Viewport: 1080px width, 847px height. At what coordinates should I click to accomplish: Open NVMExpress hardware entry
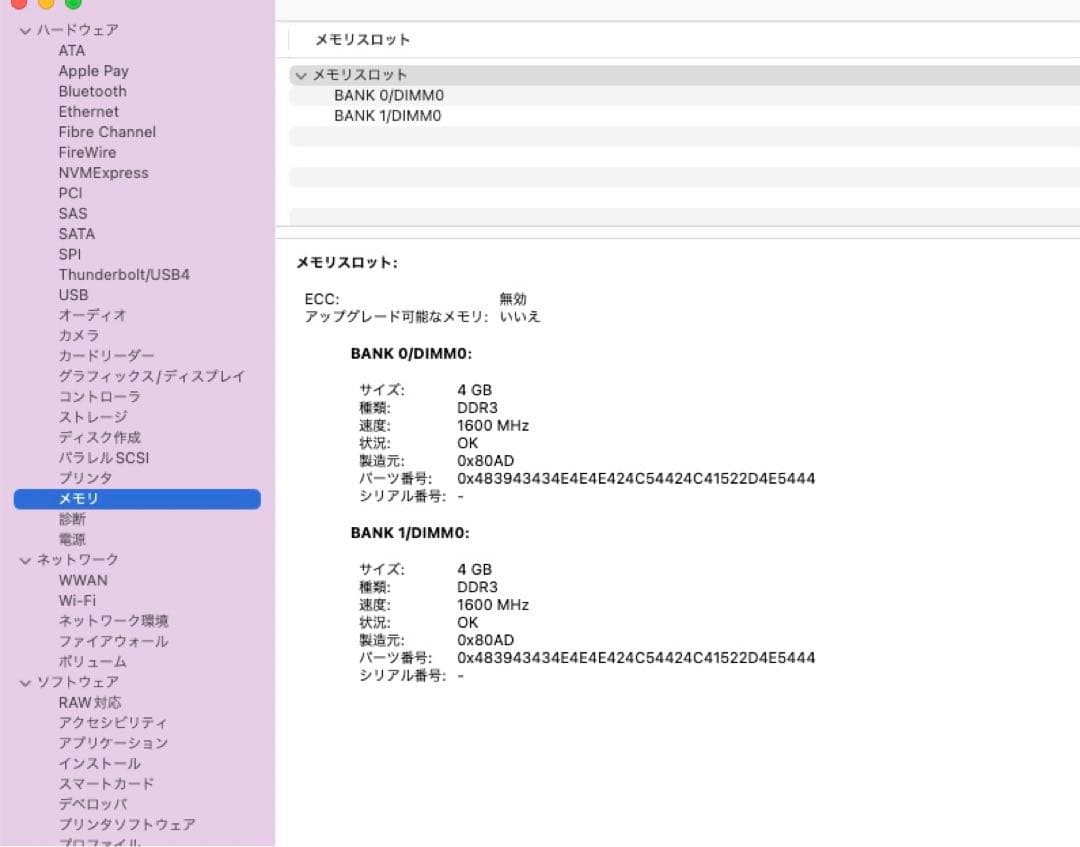[x=103, y=173]
